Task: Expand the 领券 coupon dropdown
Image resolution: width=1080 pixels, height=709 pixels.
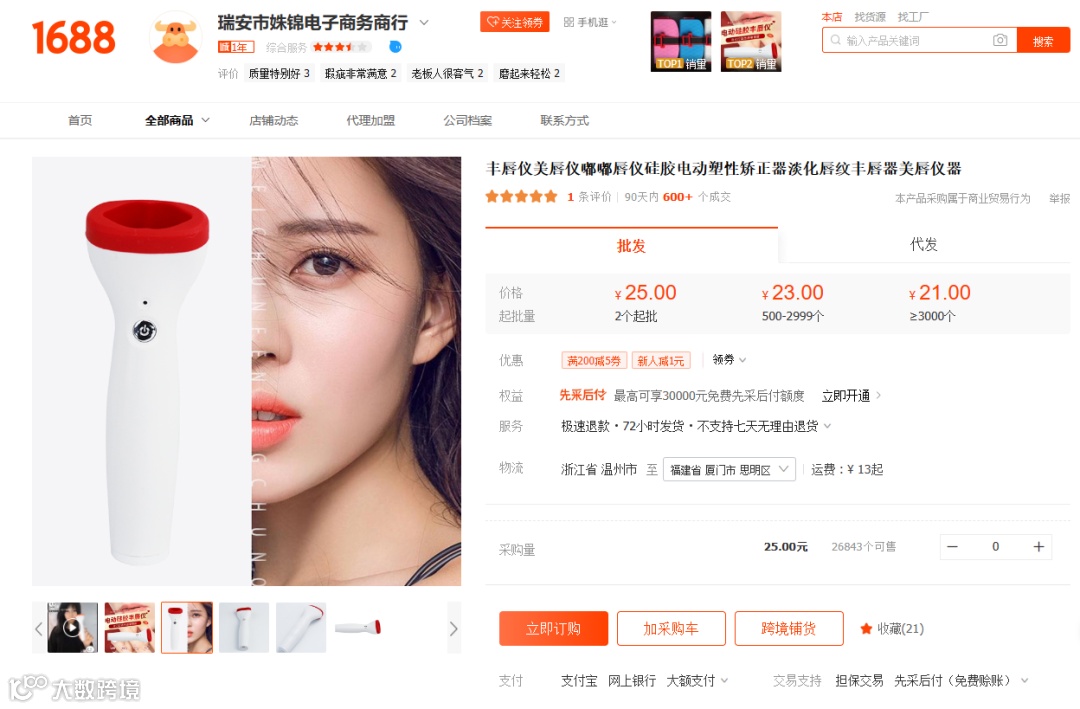Action: pos(729,360)
